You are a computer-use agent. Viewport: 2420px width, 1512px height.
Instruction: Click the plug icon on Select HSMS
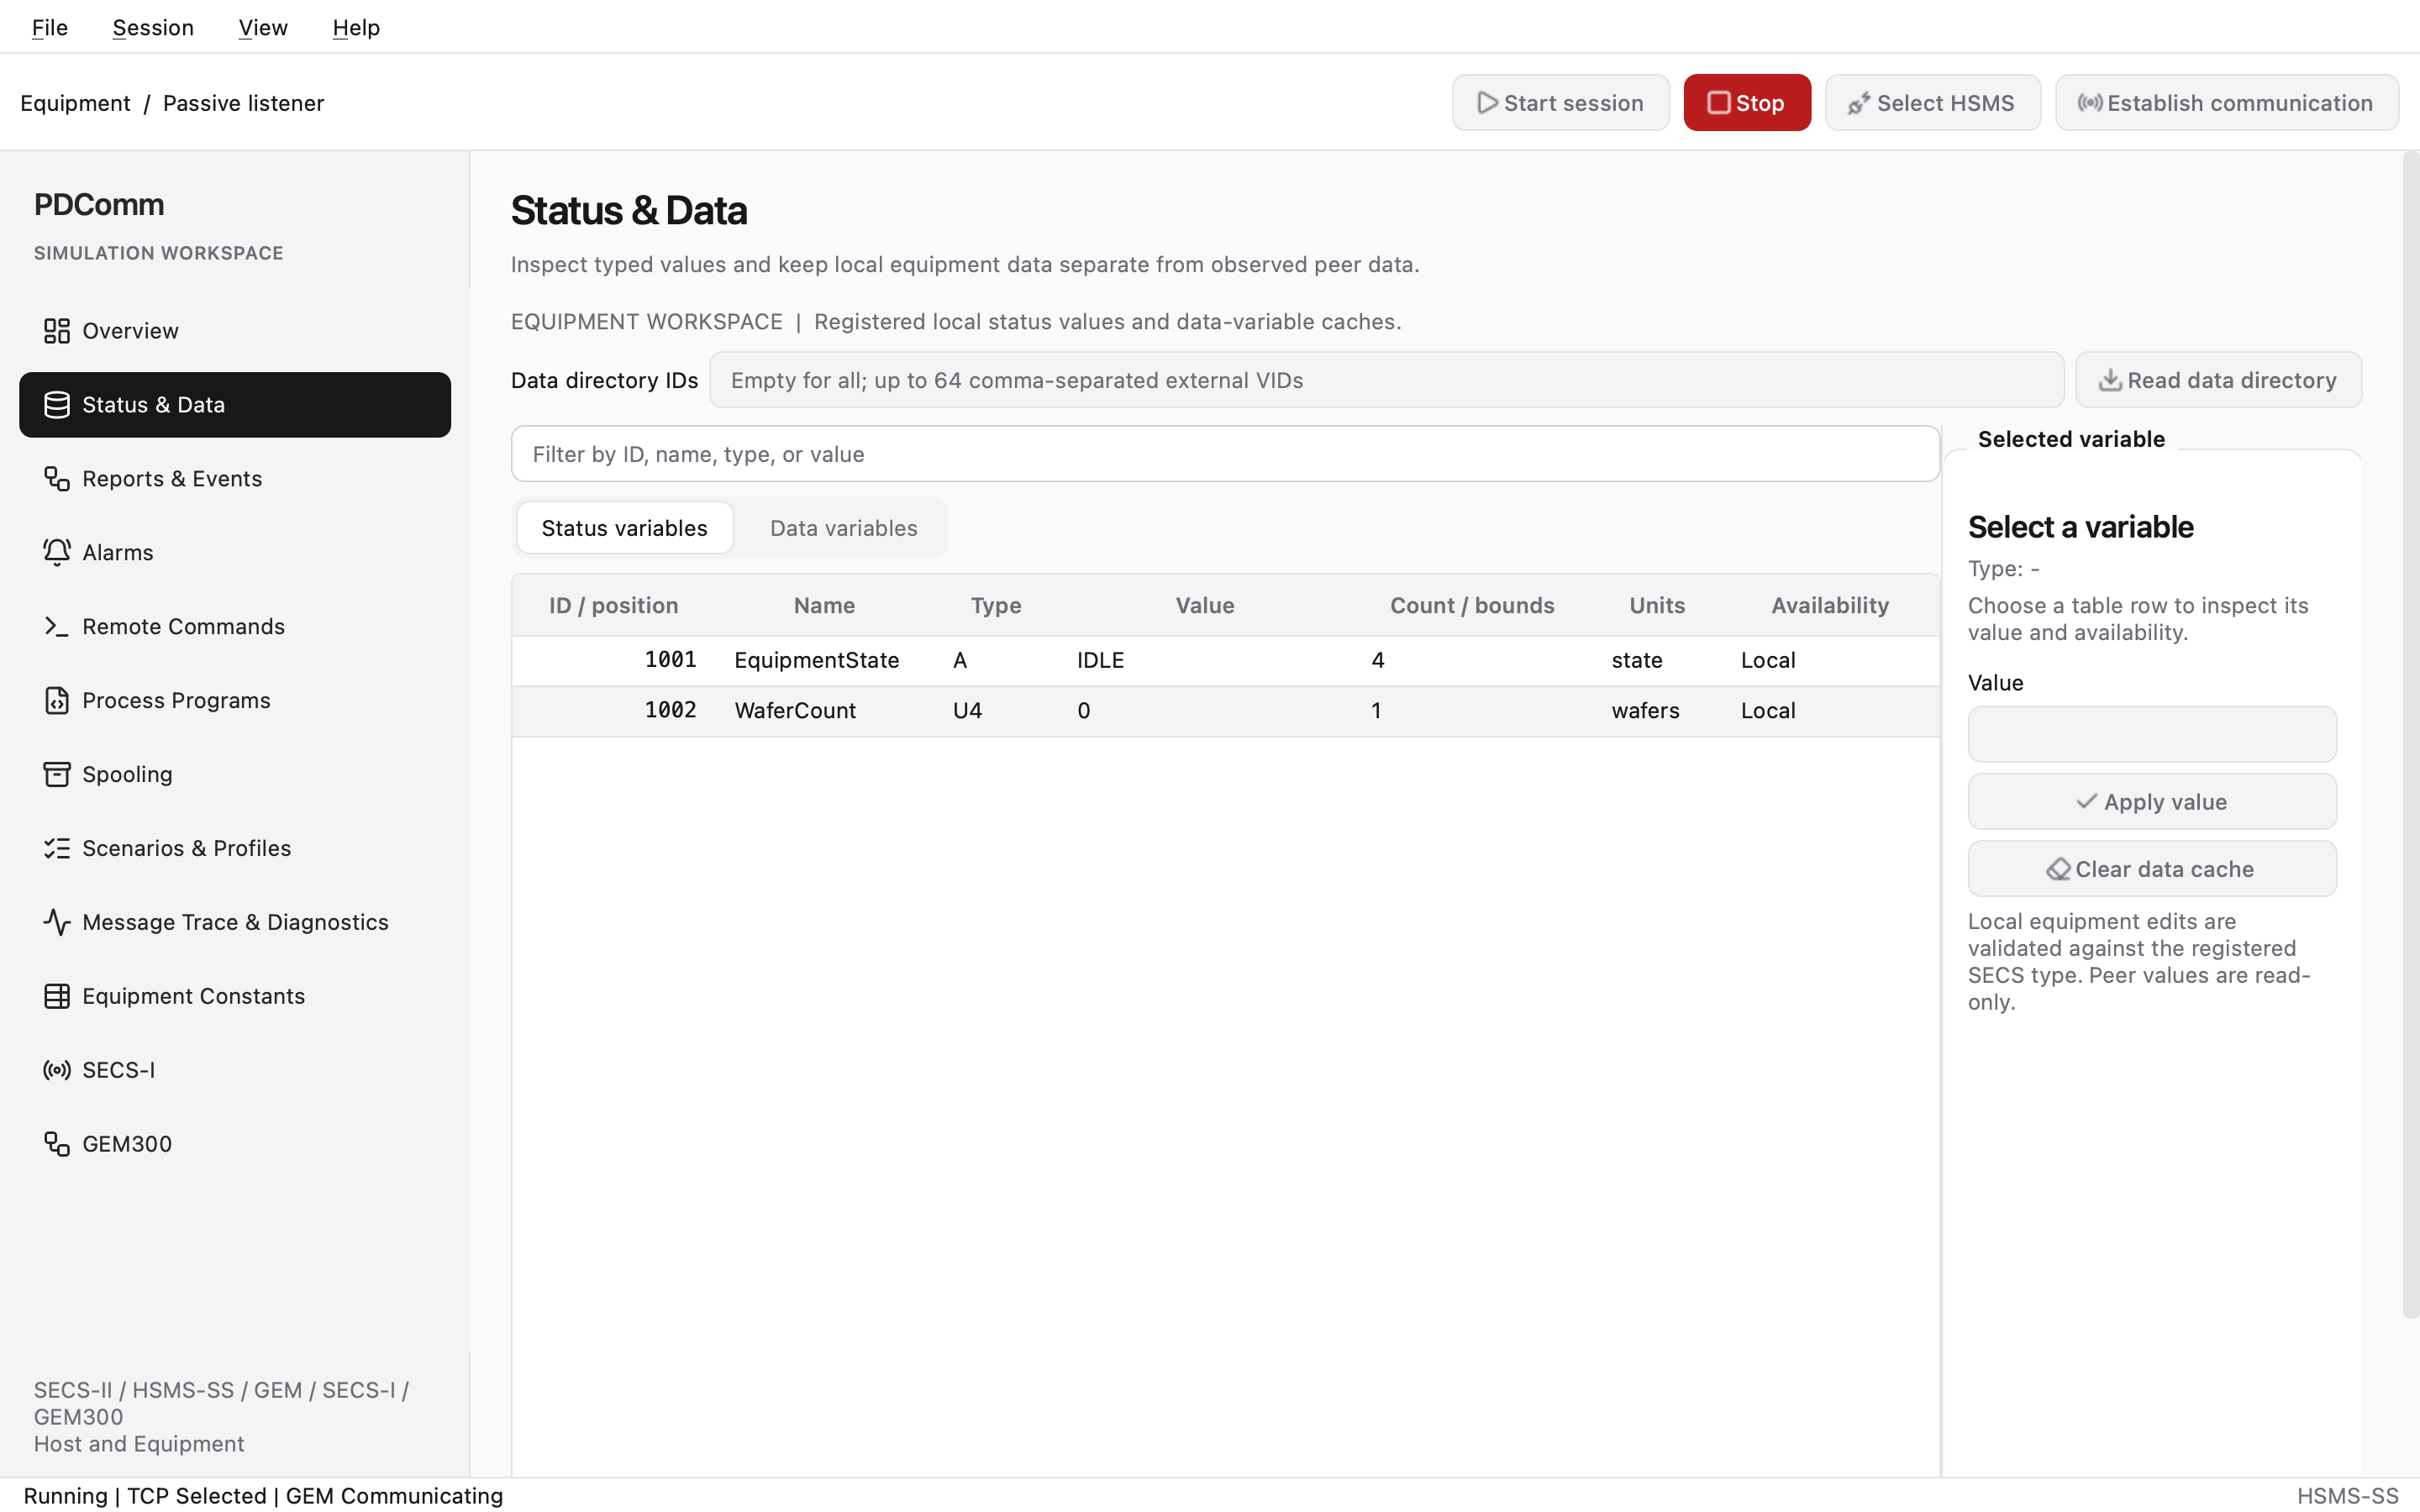click(1859, 103)
